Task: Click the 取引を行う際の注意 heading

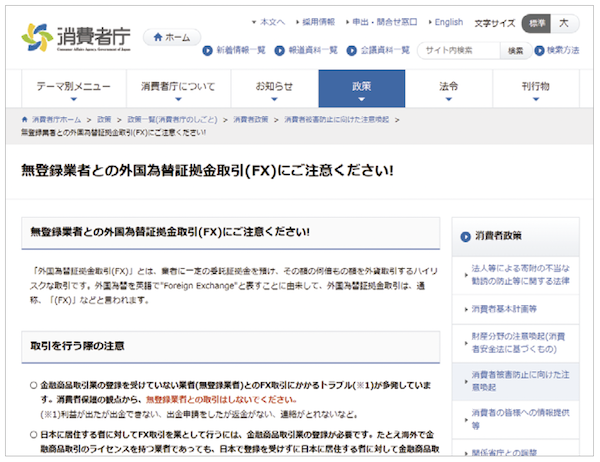Action: 77,346
